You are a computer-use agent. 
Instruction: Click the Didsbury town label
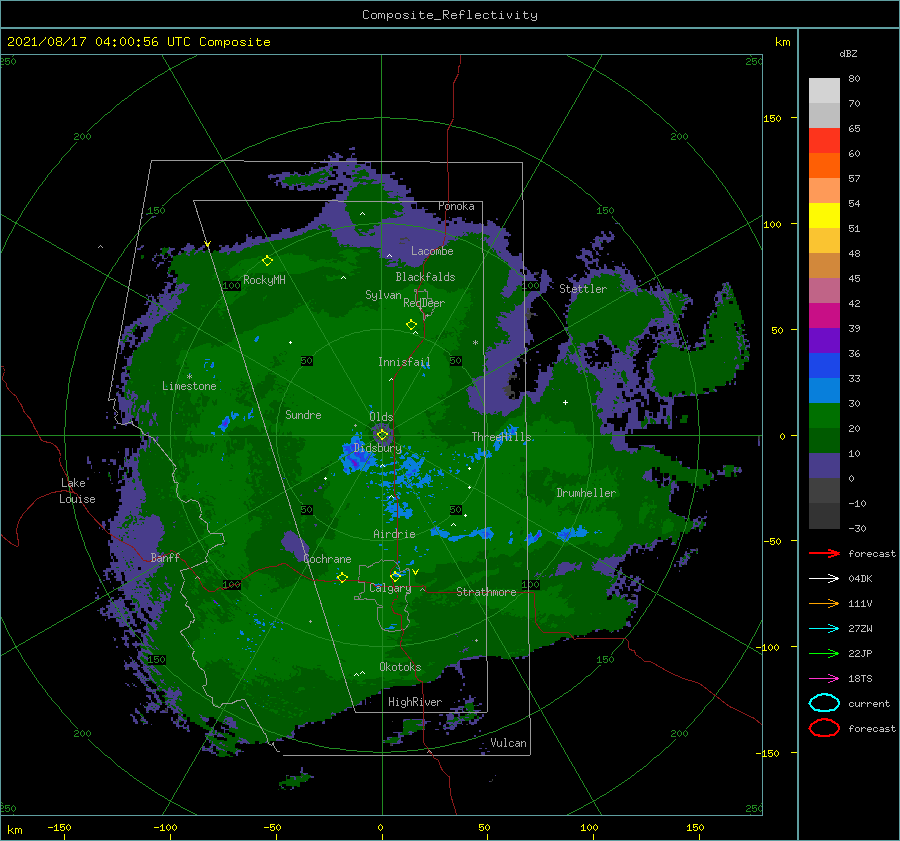378,448
